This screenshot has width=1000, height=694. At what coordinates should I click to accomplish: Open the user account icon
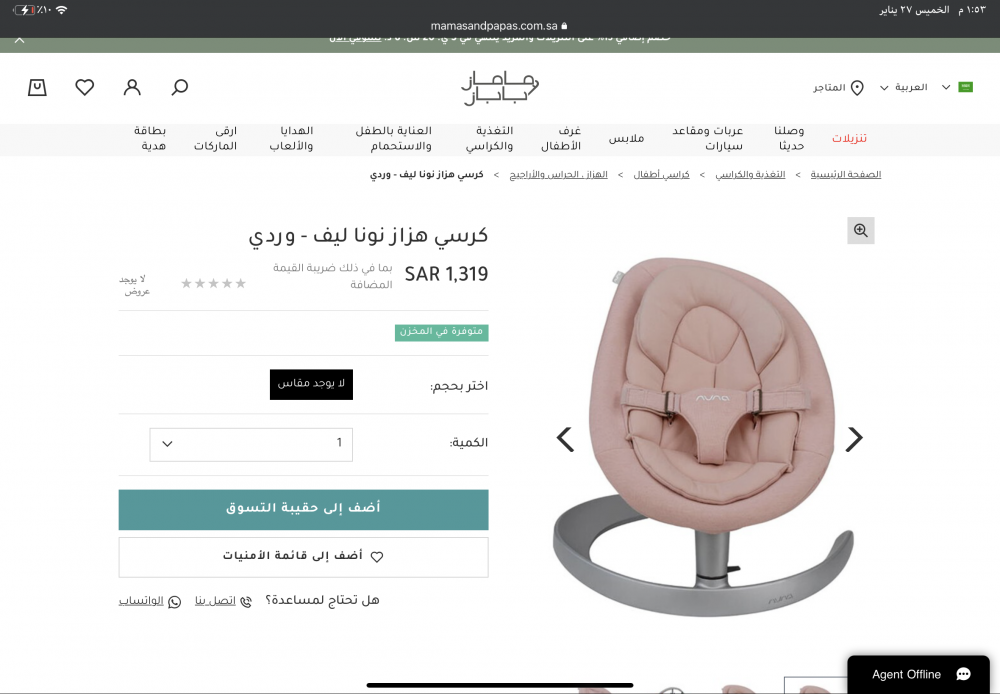[132, 87]
